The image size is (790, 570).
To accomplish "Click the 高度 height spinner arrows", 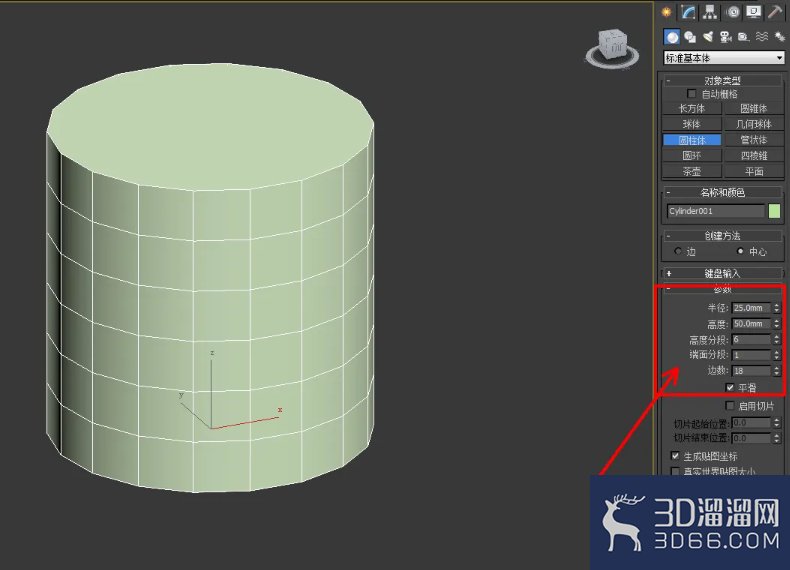I will click(x=777, y=324).
